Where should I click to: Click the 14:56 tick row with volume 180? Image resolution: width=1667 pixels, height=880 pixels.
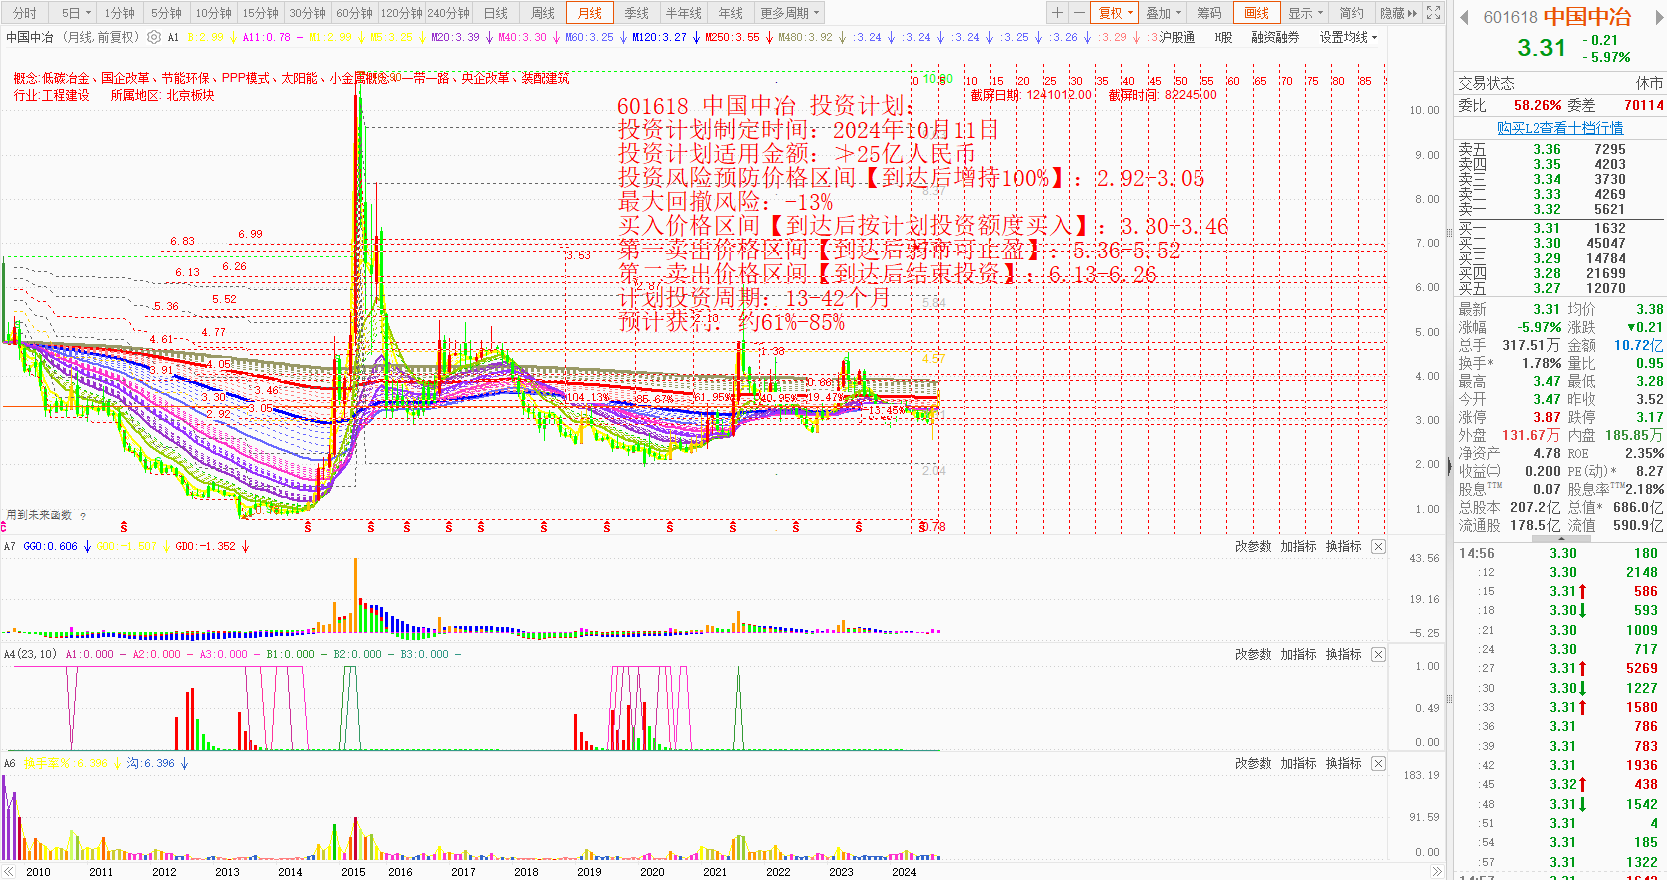pyautogui.click(x=1560, y=553)
